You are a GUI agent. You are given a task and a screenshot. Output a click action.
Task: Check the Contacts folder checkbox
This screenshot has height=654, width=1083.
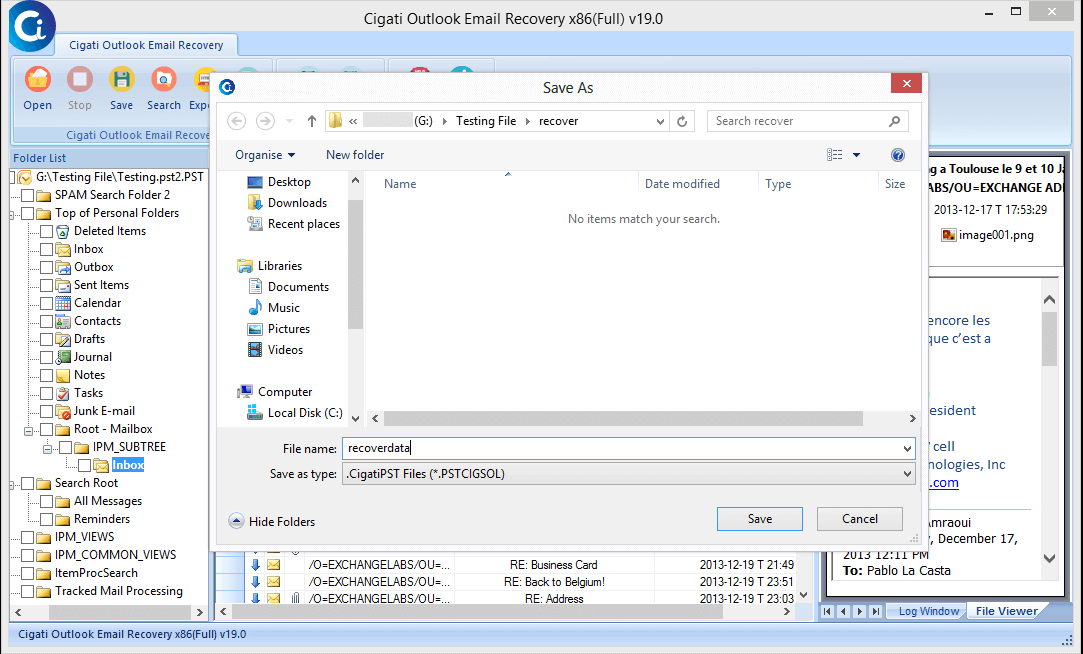[46, 321]
